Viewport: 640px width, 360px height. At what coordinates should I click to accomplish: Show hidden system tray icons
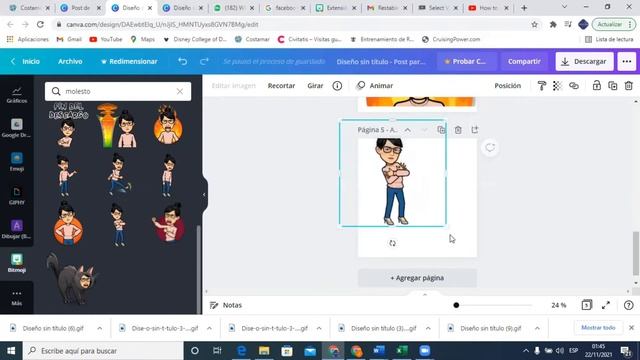pos(526,351)
